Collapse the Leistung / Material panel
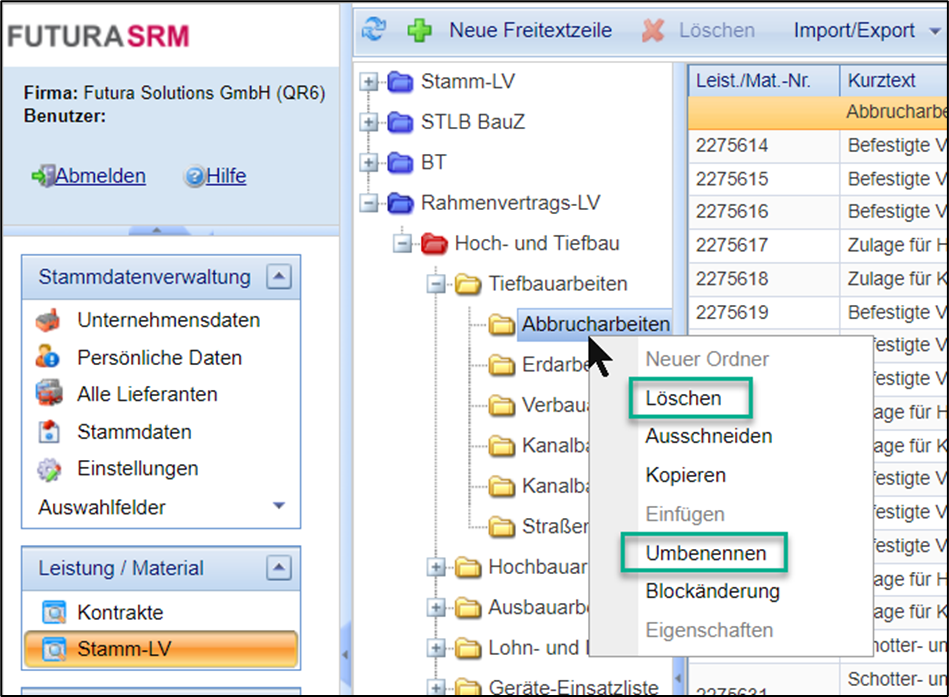 pyautogui.click(x=281, y=568)
